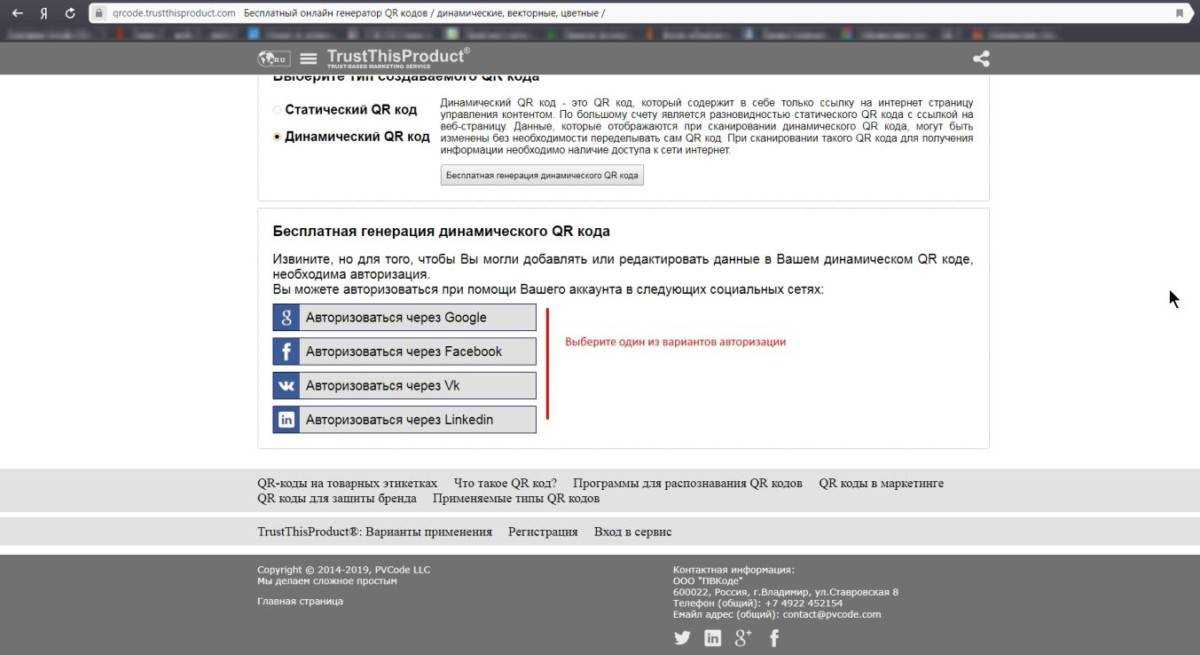Open Facebook icon in footer
The image size is (1200, 655).
[x=774, y=638]
